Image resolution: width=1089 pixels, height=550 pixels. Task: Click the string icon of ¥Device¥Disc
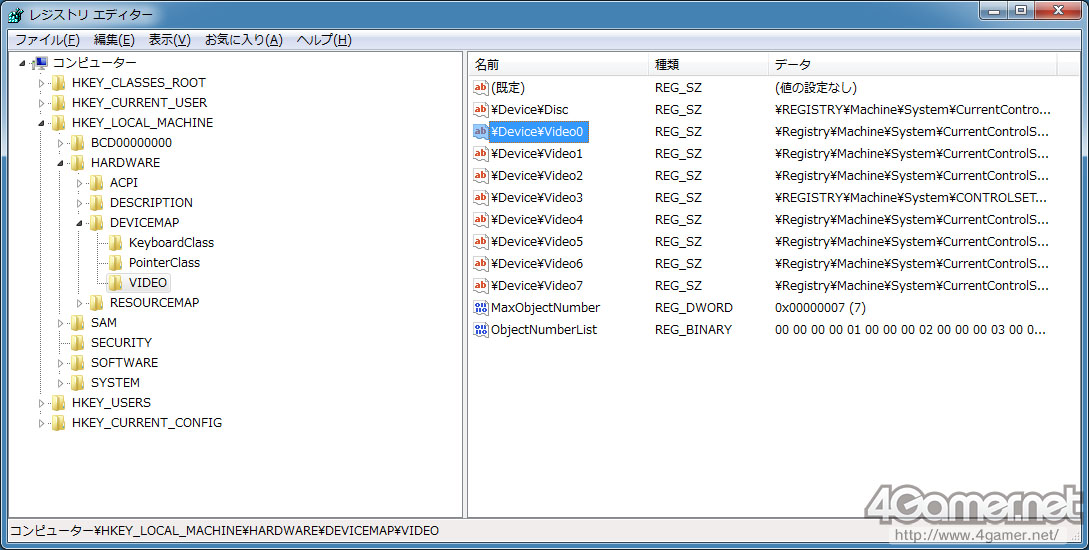tap(481, 110)
